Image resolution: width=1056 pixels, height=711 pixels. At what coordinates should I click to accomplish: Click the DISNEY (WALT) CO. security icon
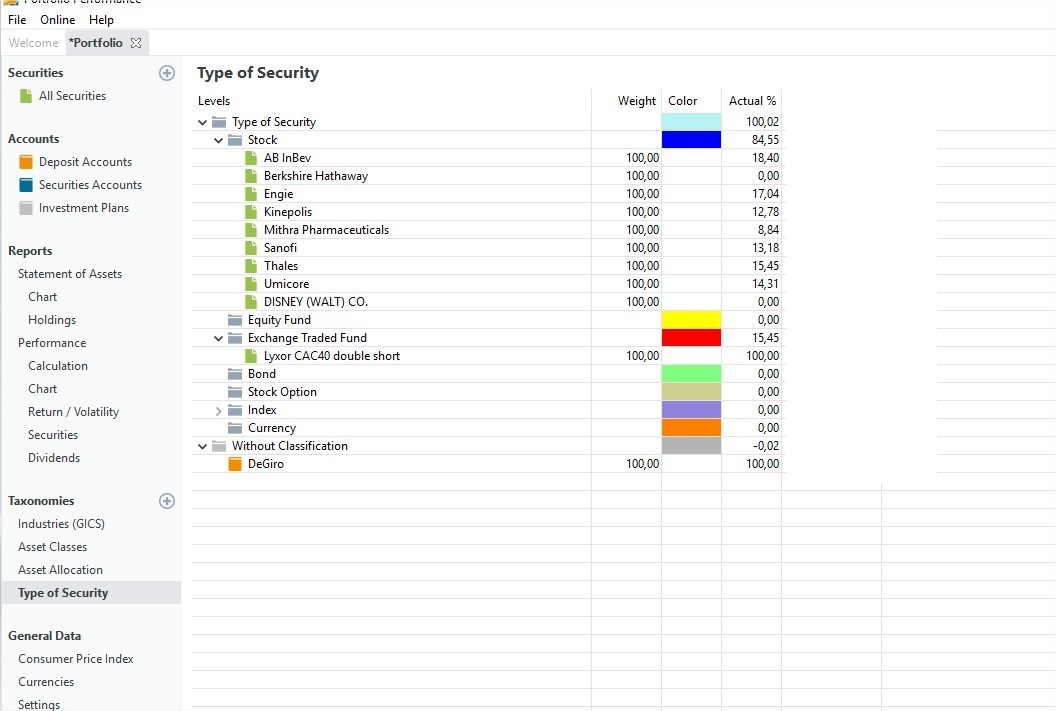tap(251, 302)
